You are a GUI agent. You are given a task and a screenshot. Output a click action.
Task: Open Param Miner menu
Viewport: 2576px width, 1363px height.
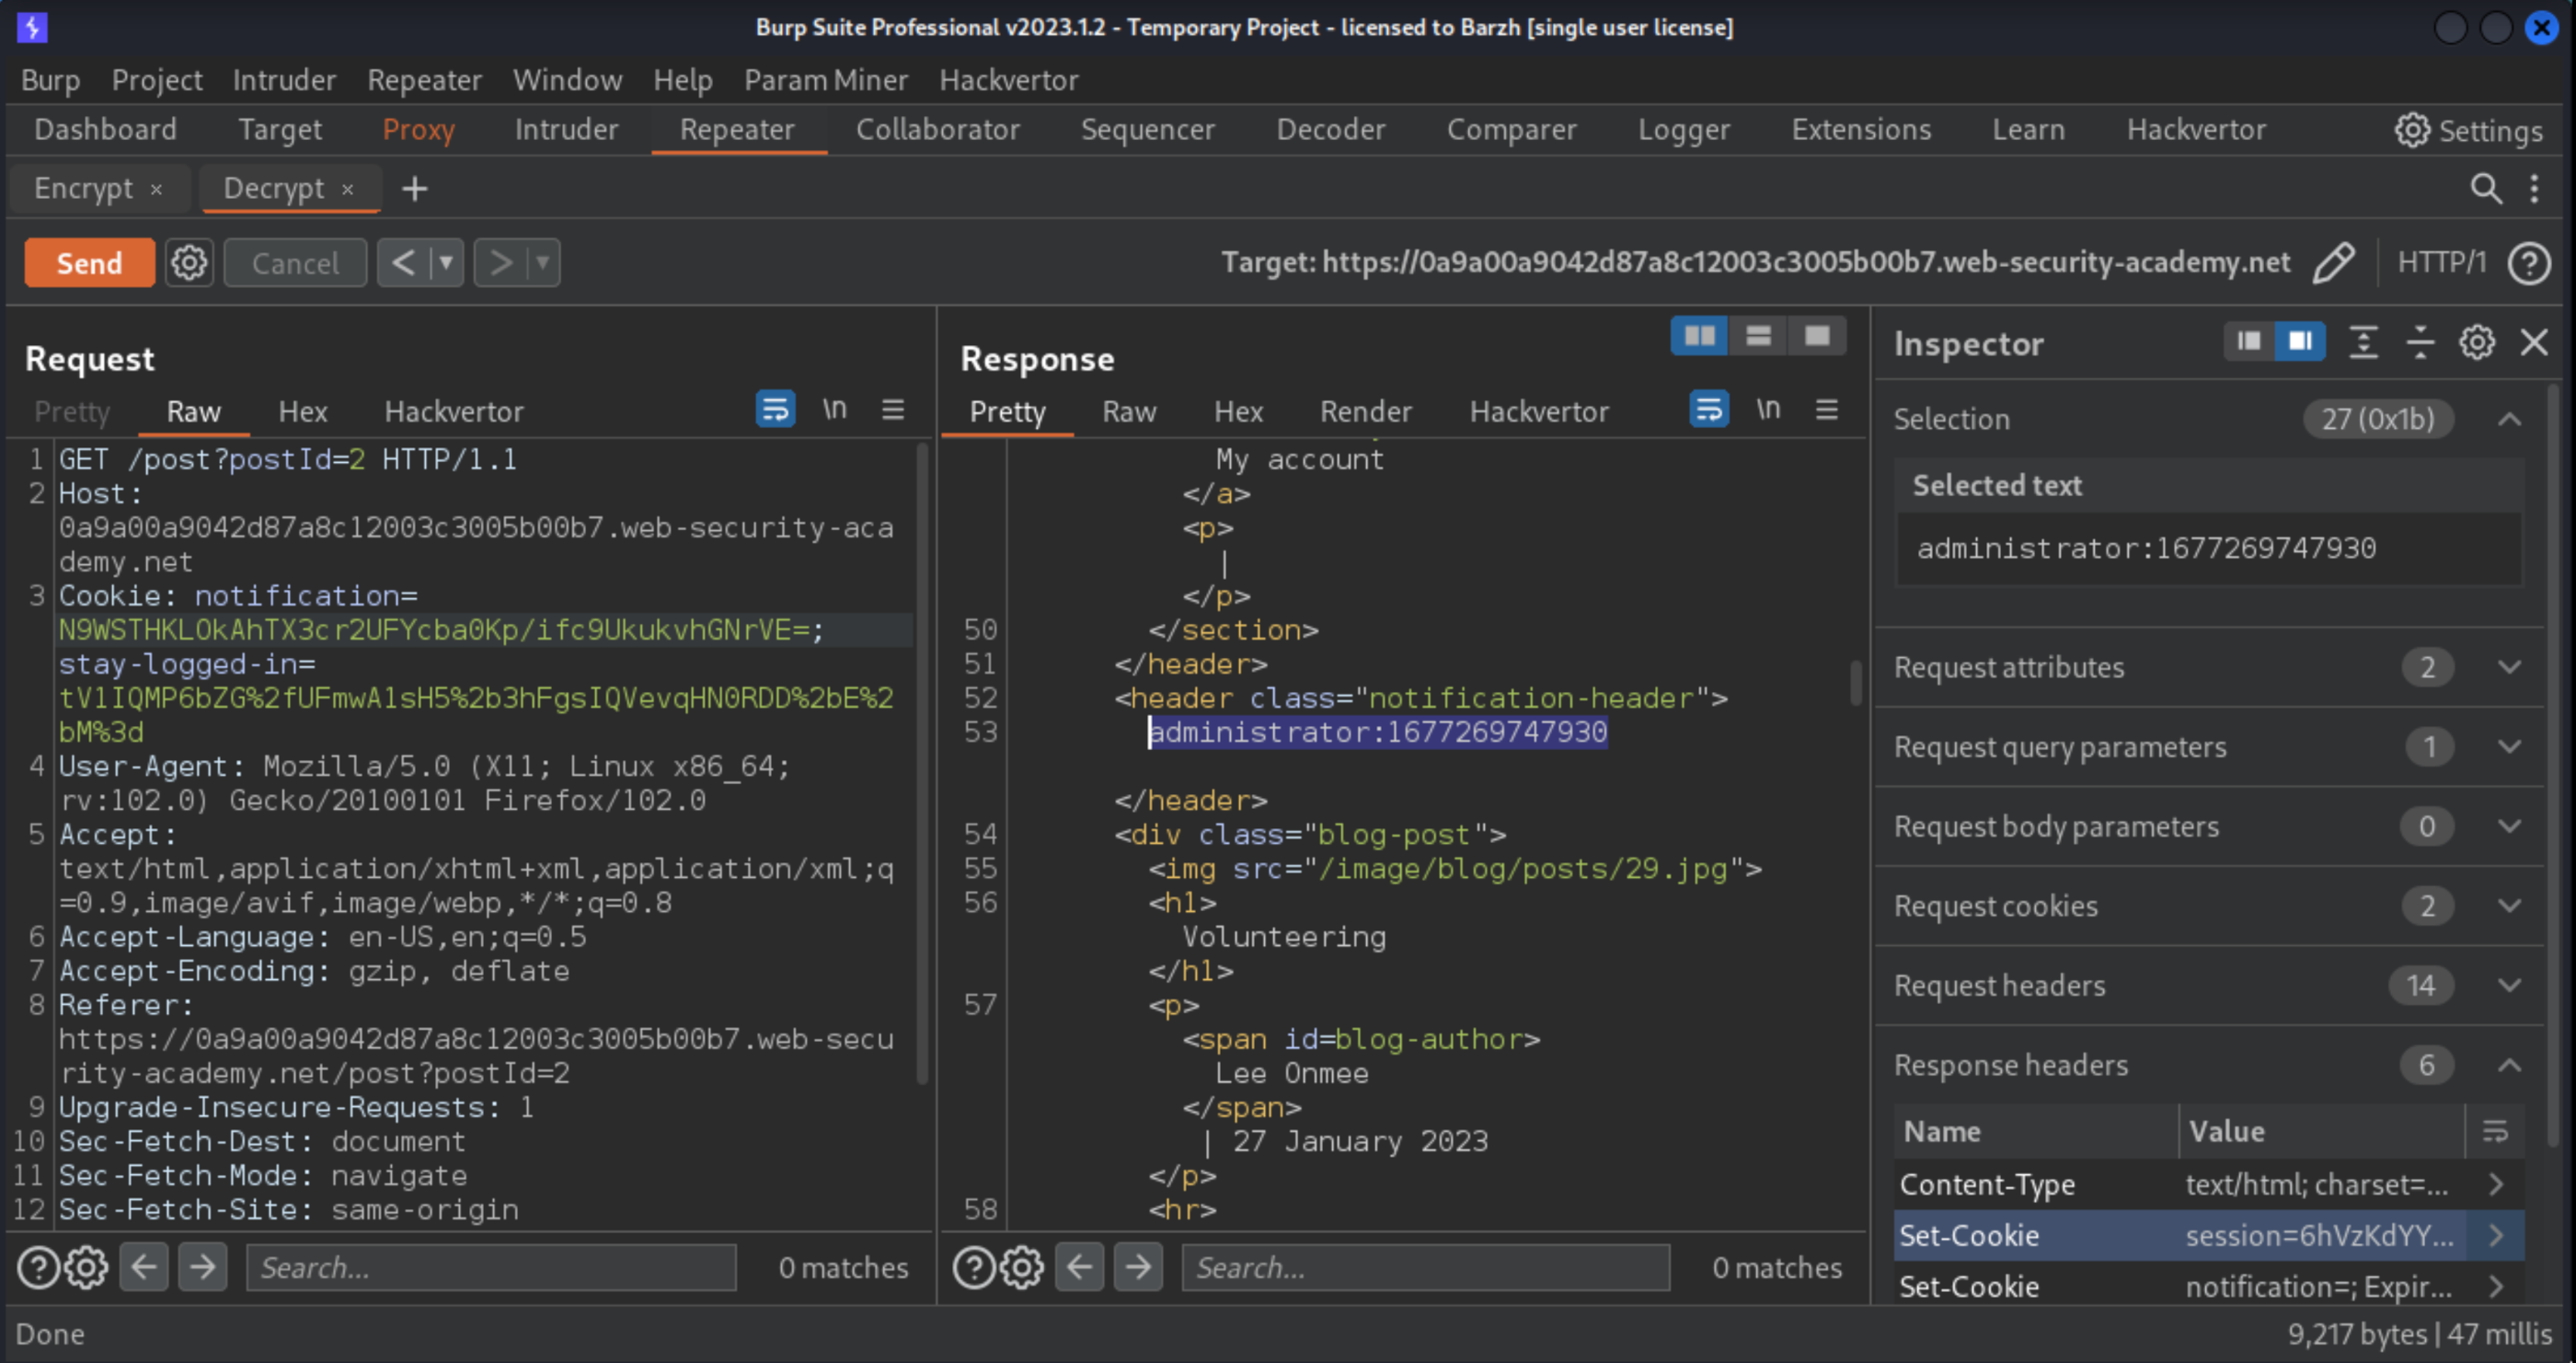click(825, 80)
